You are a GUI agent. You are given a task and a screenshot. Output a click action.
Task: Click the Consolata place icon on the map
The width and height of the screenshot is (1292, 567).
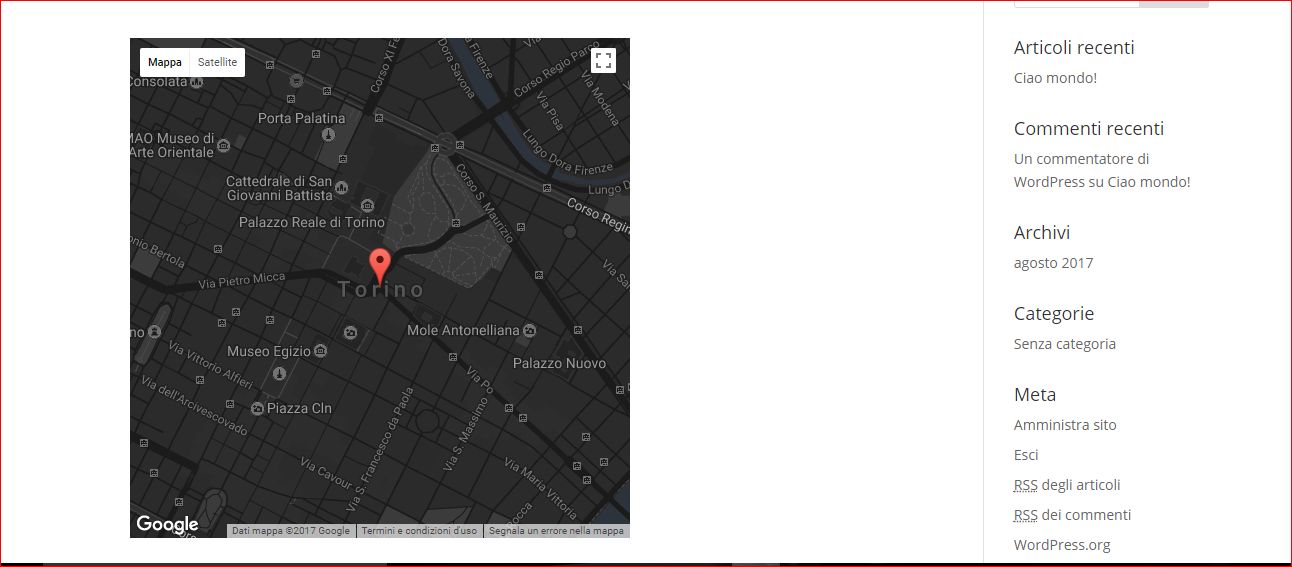click(x=197, y=82)
